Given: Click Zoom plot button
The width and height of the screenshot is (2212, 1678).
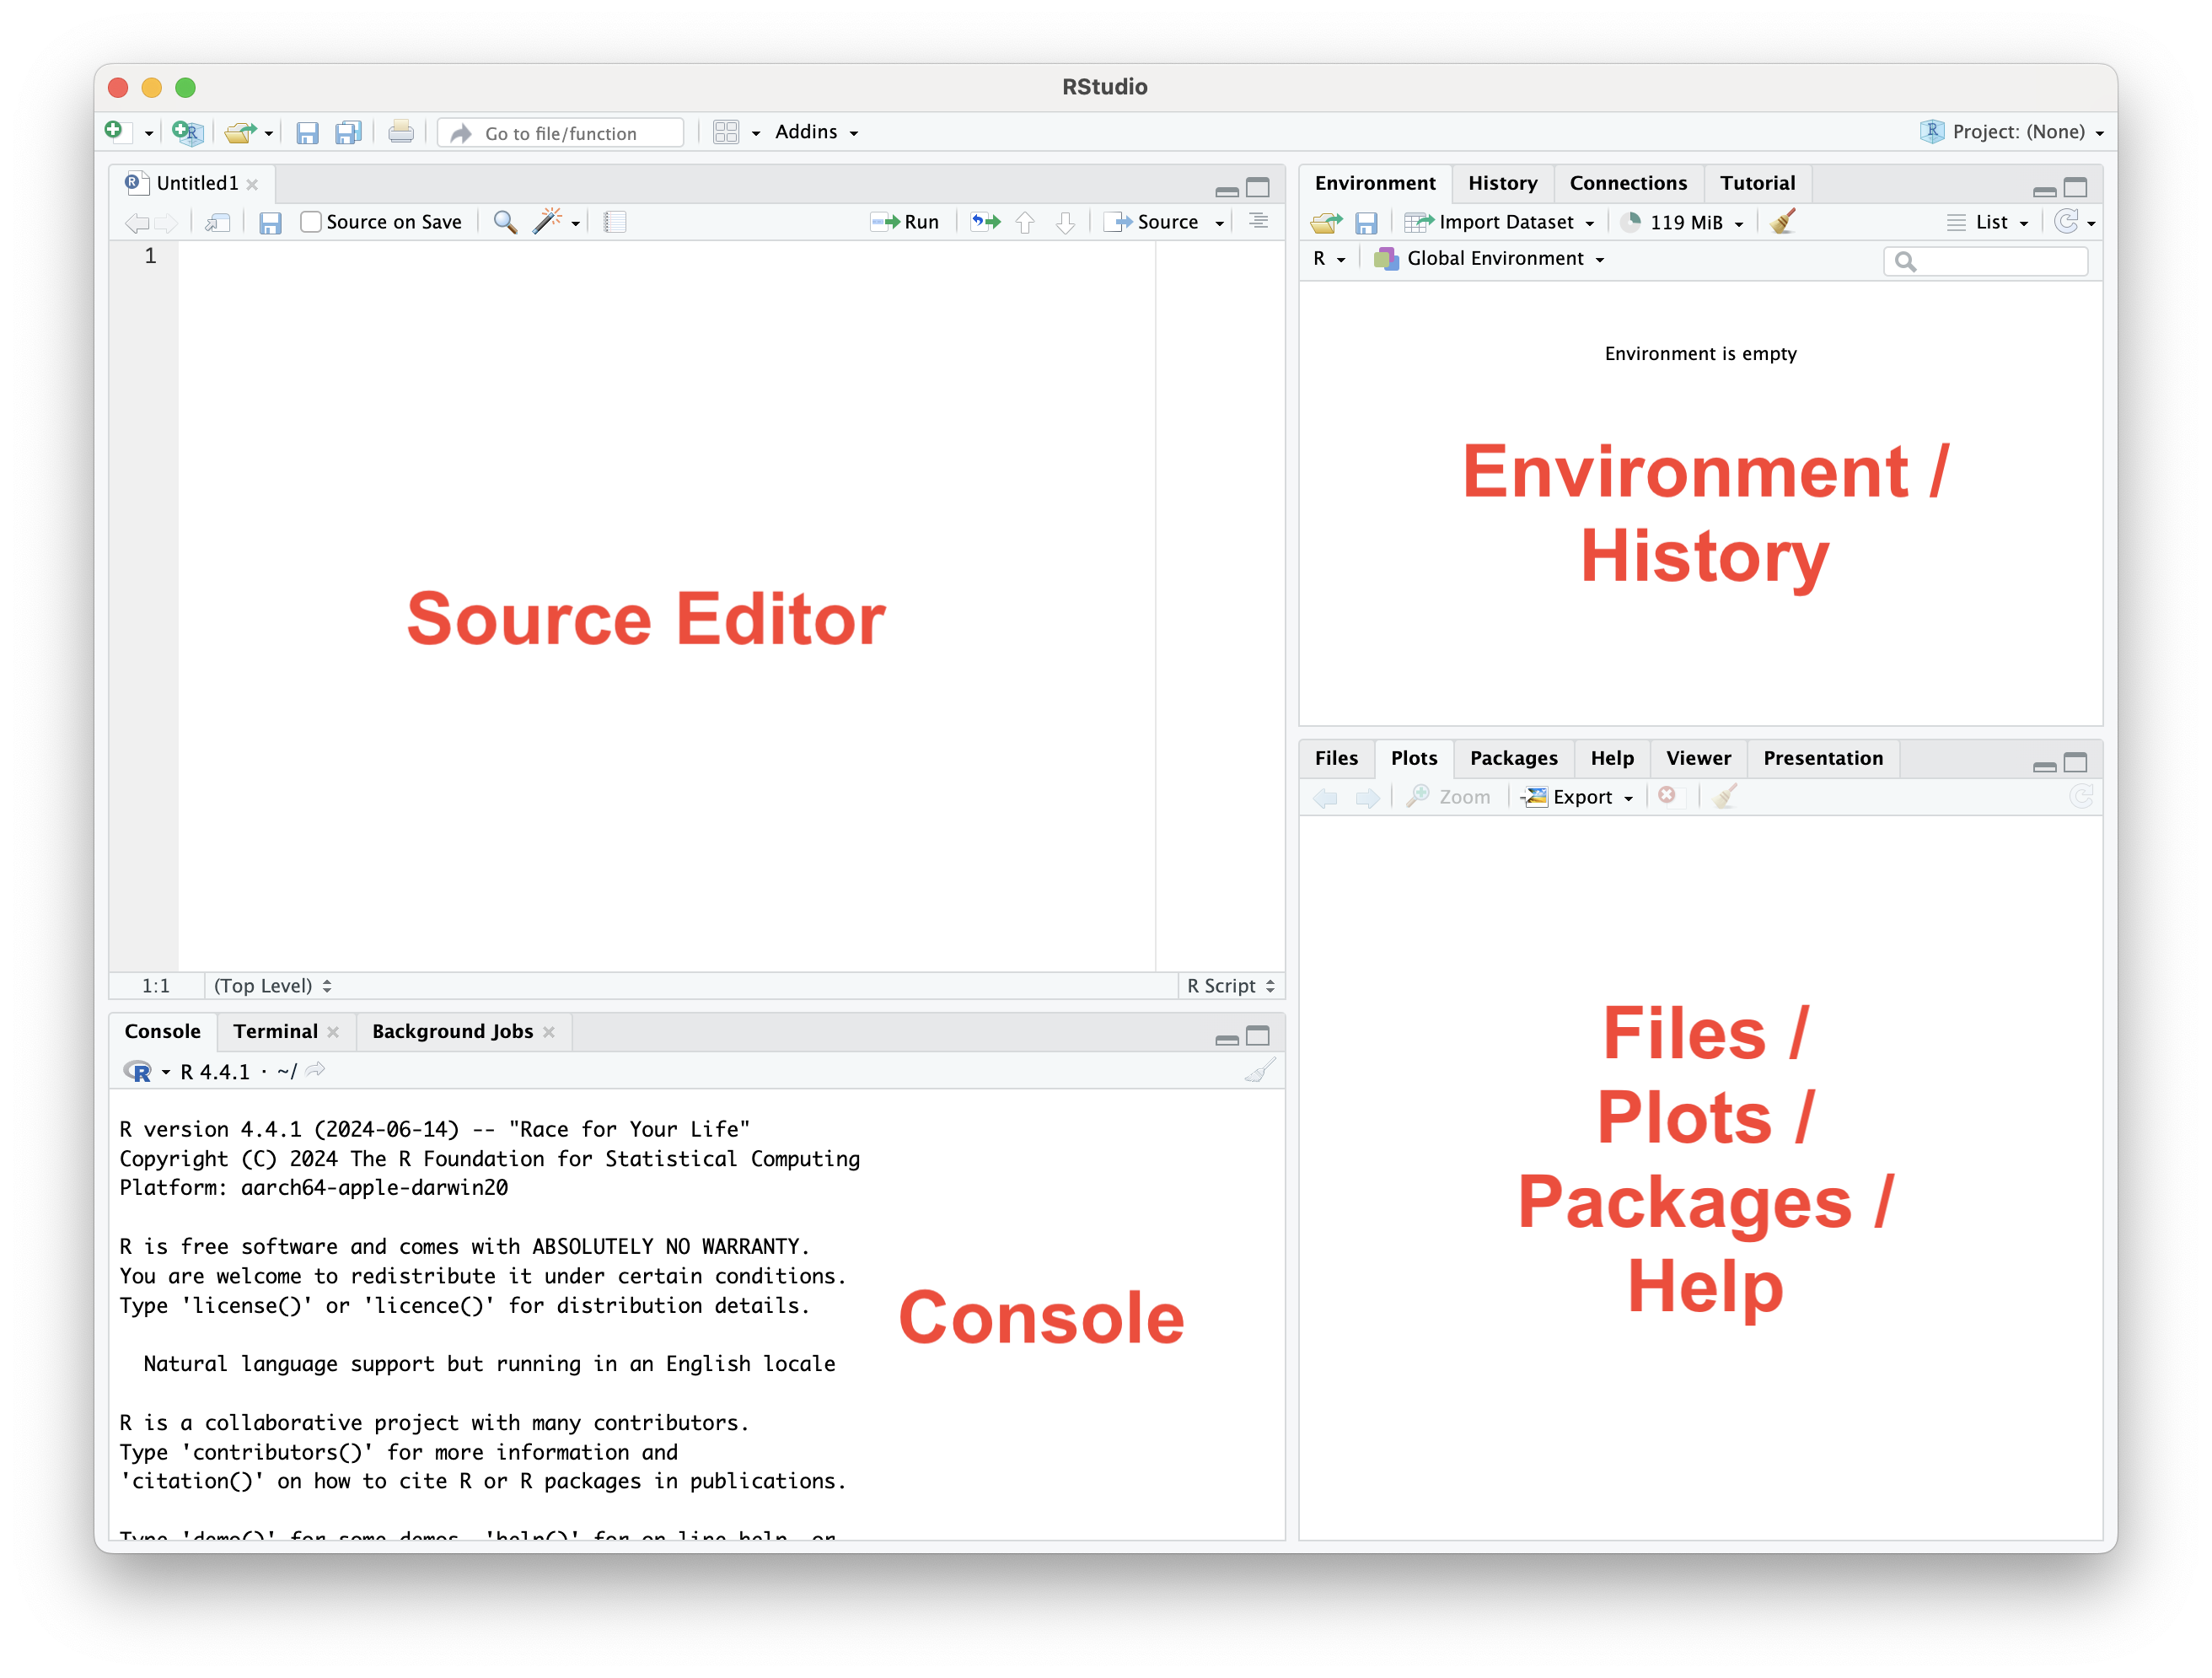Looking at the screenshot, I should (x=1448, y=797).
